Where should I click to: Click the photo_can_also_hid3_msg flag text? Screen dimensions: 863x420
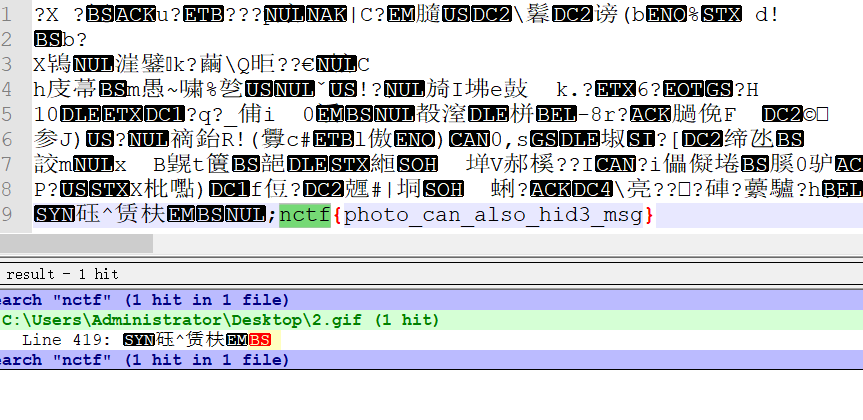[x=493, y=215]
